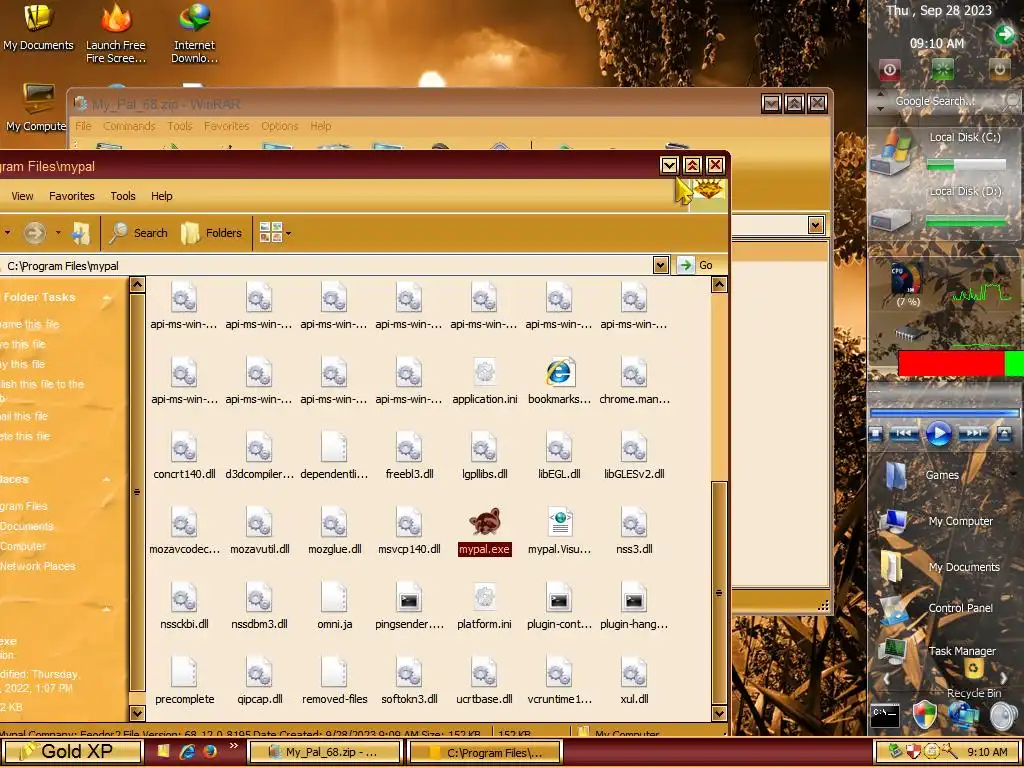
Task: Select omni.ja file
Action: (334, 607)
